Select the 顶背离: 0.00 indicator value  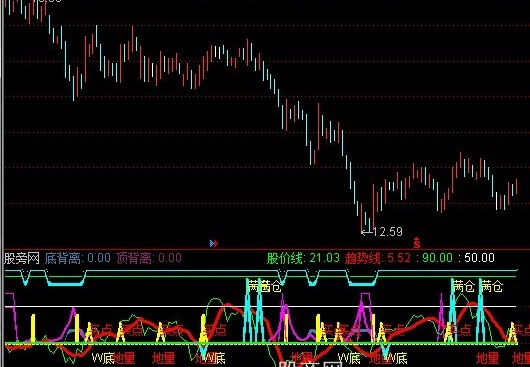tap(149, 258)
